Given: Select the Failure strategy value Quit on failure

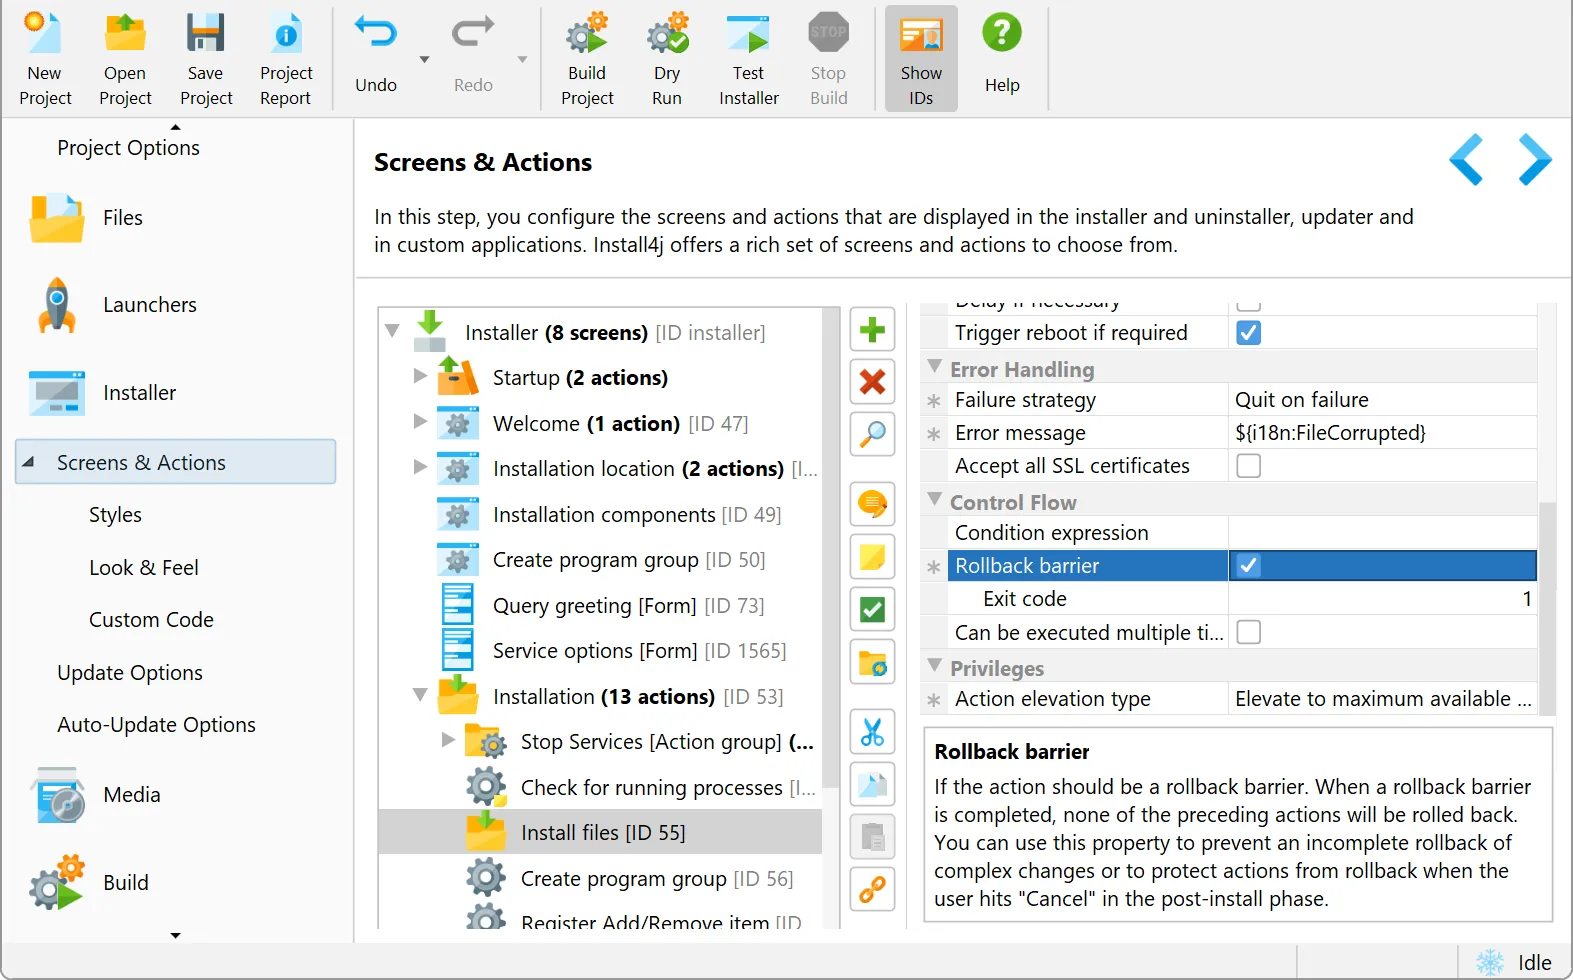Looking at the screenshot, I should [x=1382, y=400].
